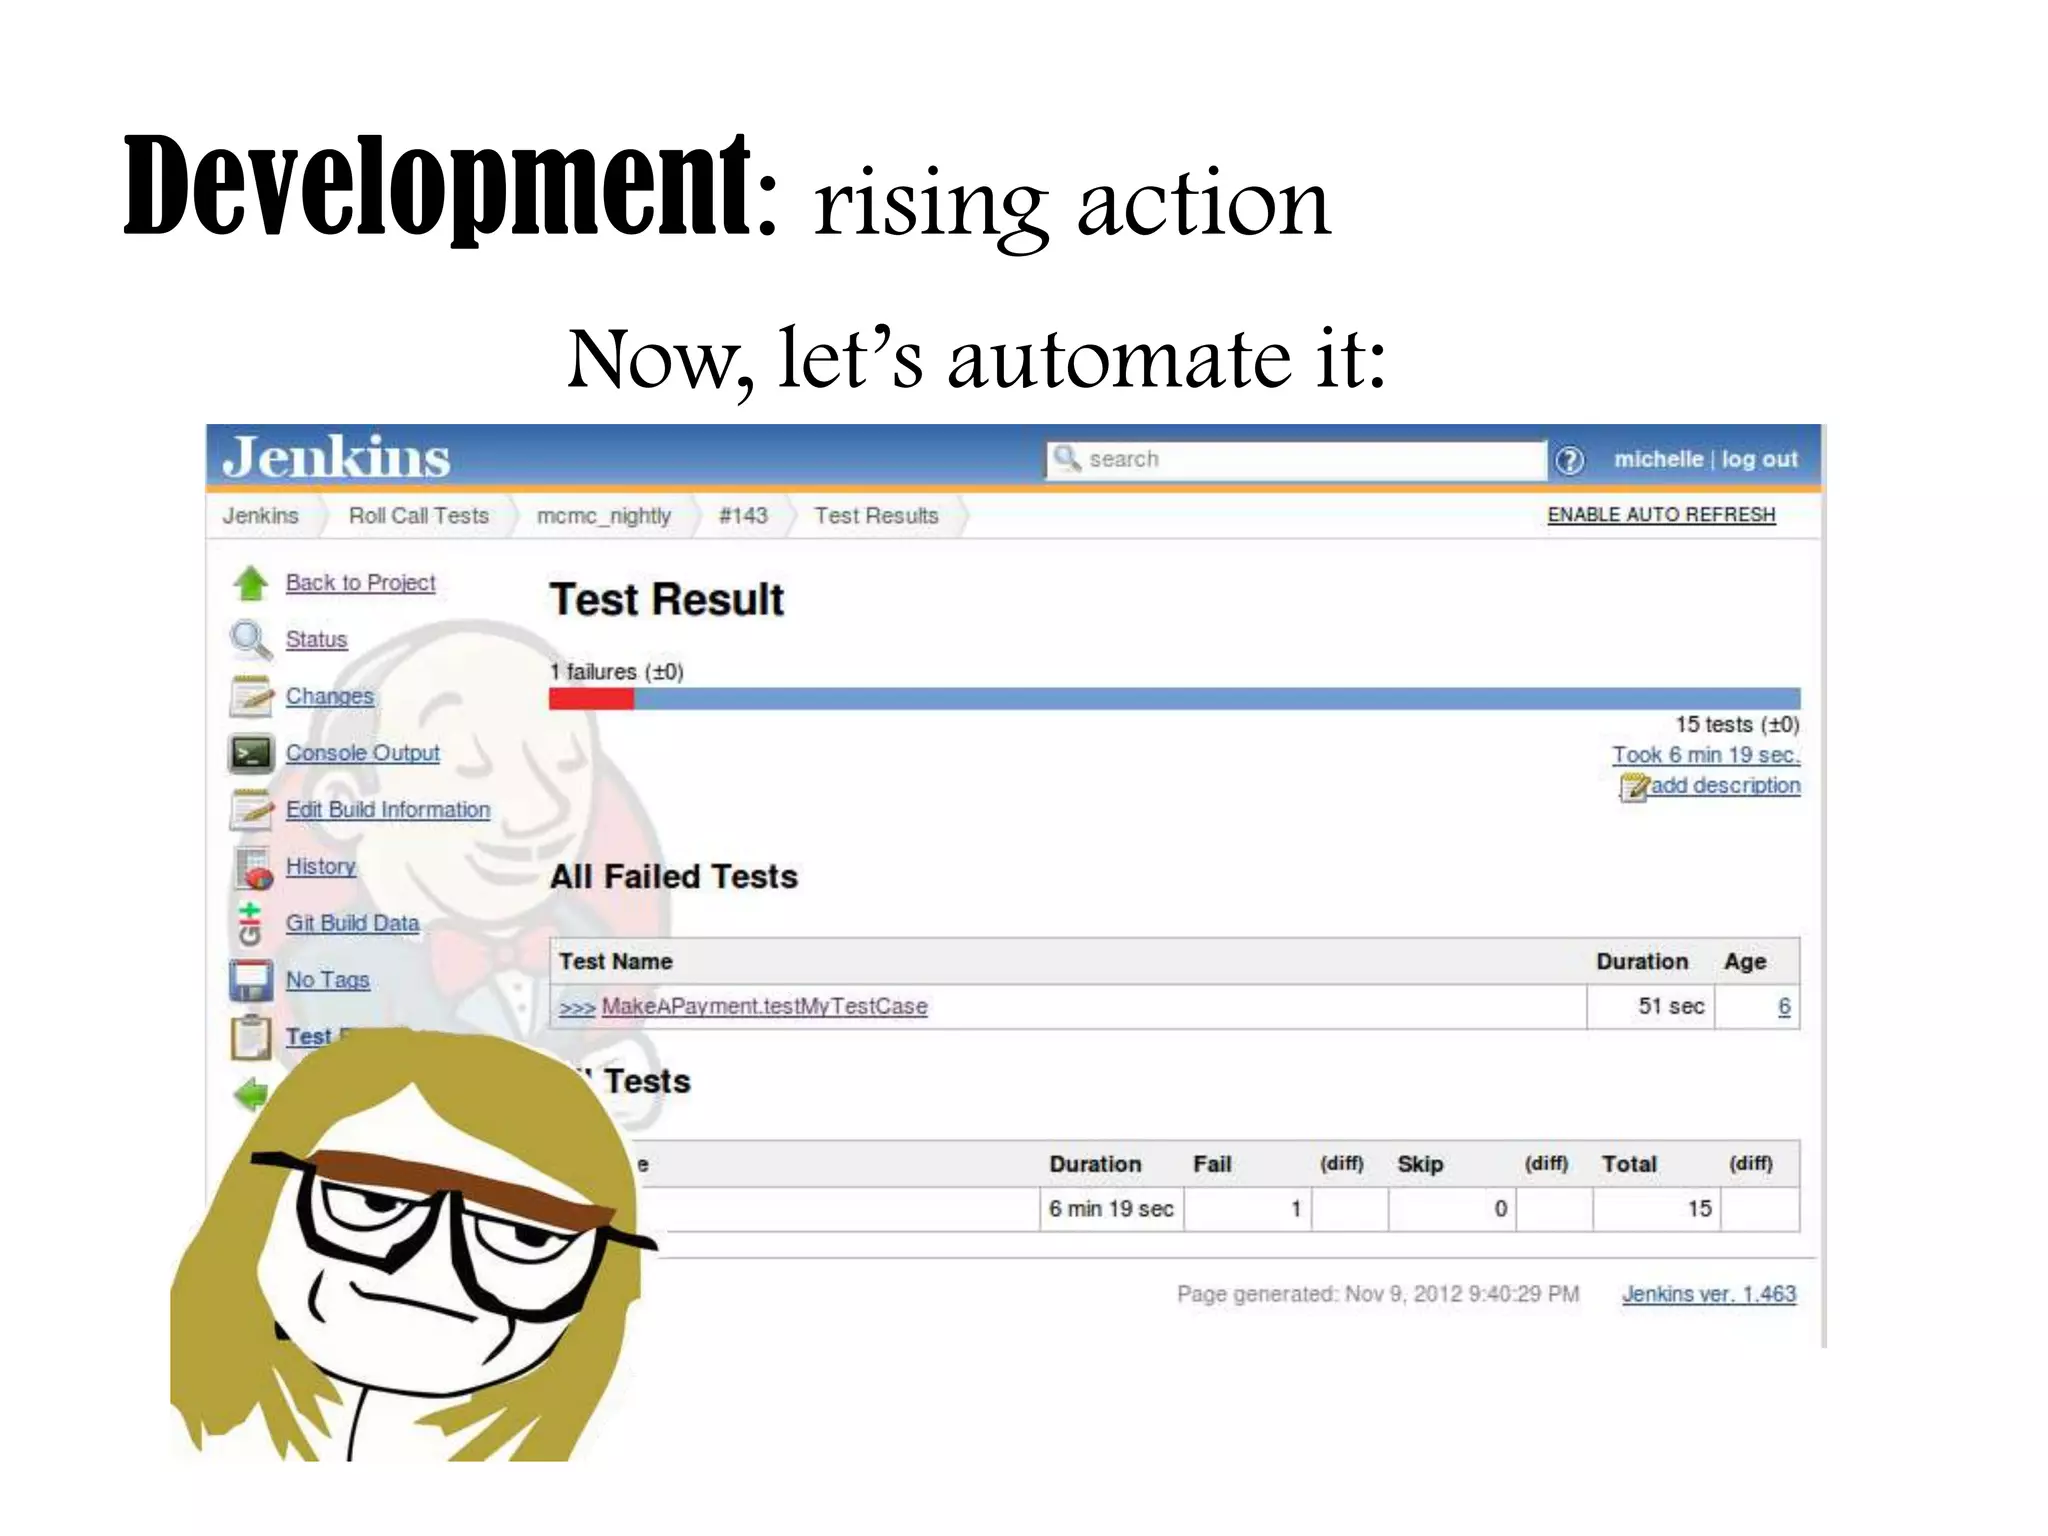Click the green Back to Project arrow icon
The image size is (2048, 1536).
click(250, 583)
